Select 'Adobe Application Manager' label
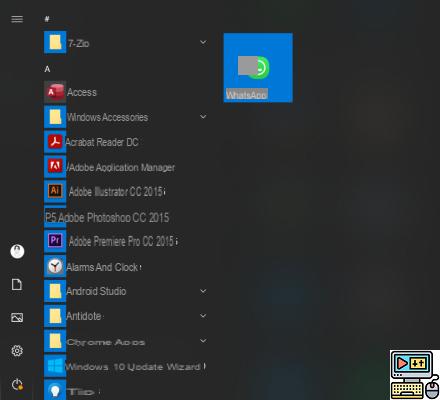Image resolution: width=440 pixels, height=400 pixels. point(120,167)
